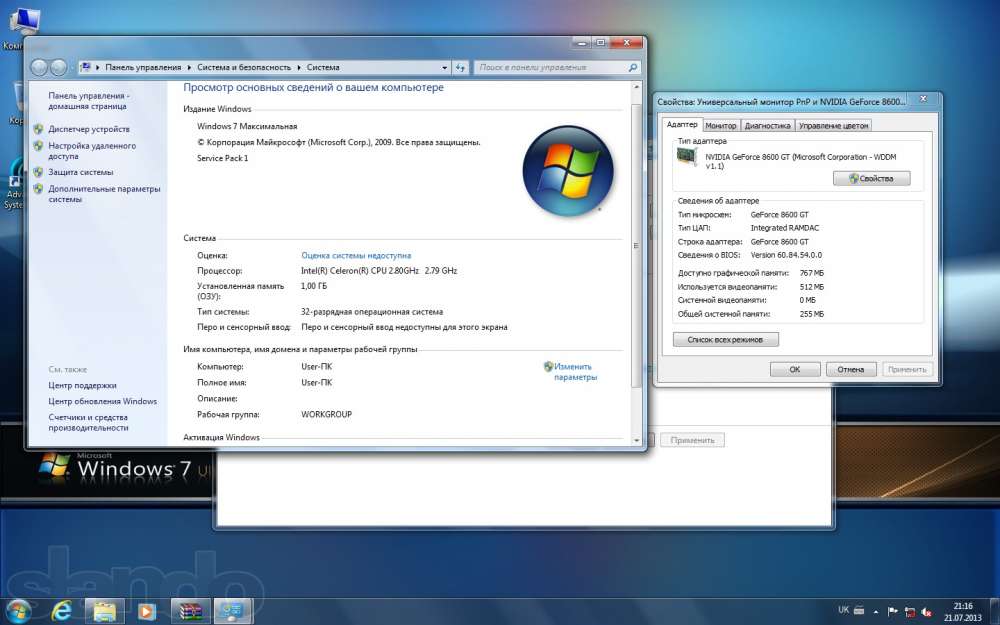Open 'Панель управления - домашняя страница' link

tap(89, 101)
